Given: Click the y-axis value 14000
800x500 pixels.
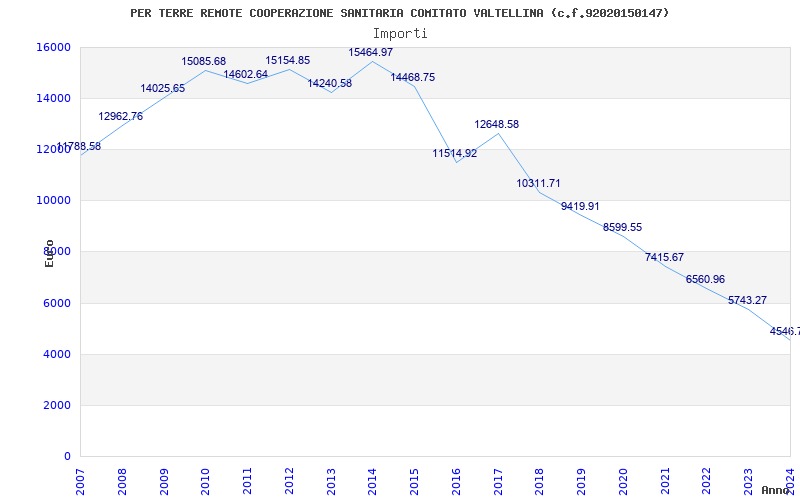Looking at the screenshot, I should coord(54,98).
